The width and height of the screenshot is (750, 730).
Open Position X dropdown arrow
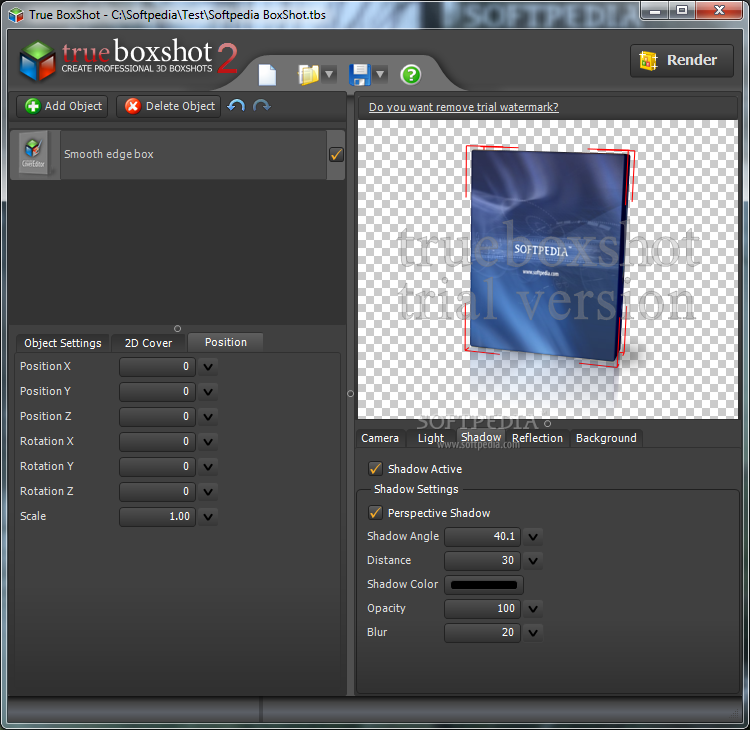pyautogui.click(x=208, y=367)
